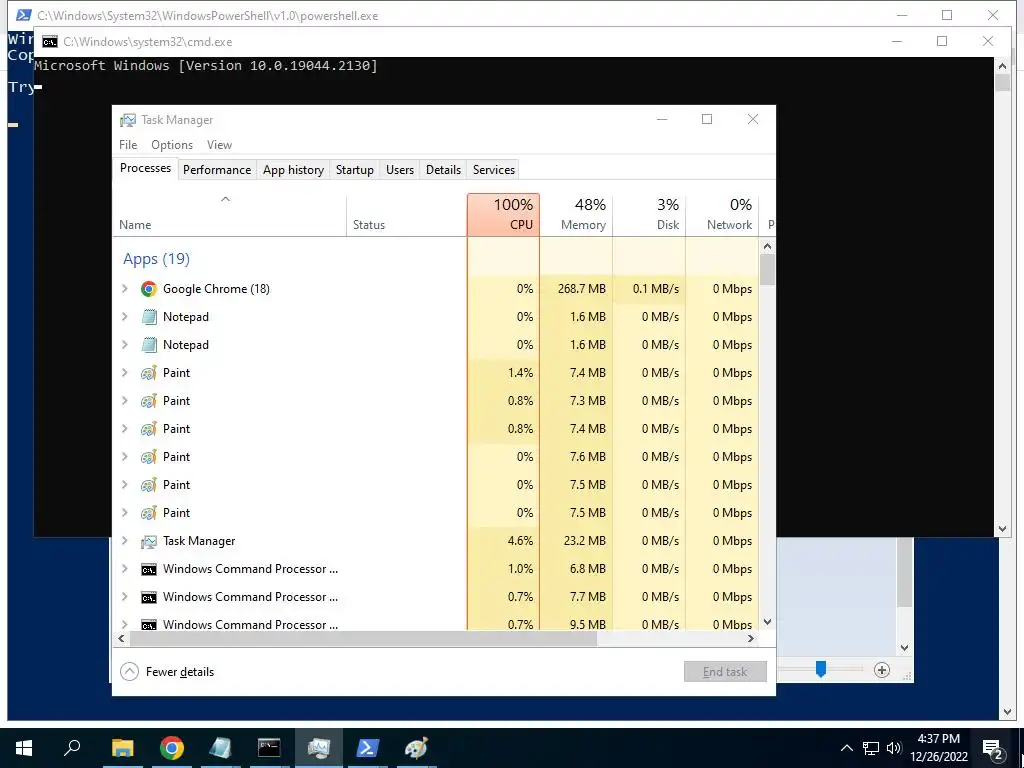Image resolution: width=1024 pixels, height=768 pixels.
Task: Click the End task button
Action: (x=725, y=671)
